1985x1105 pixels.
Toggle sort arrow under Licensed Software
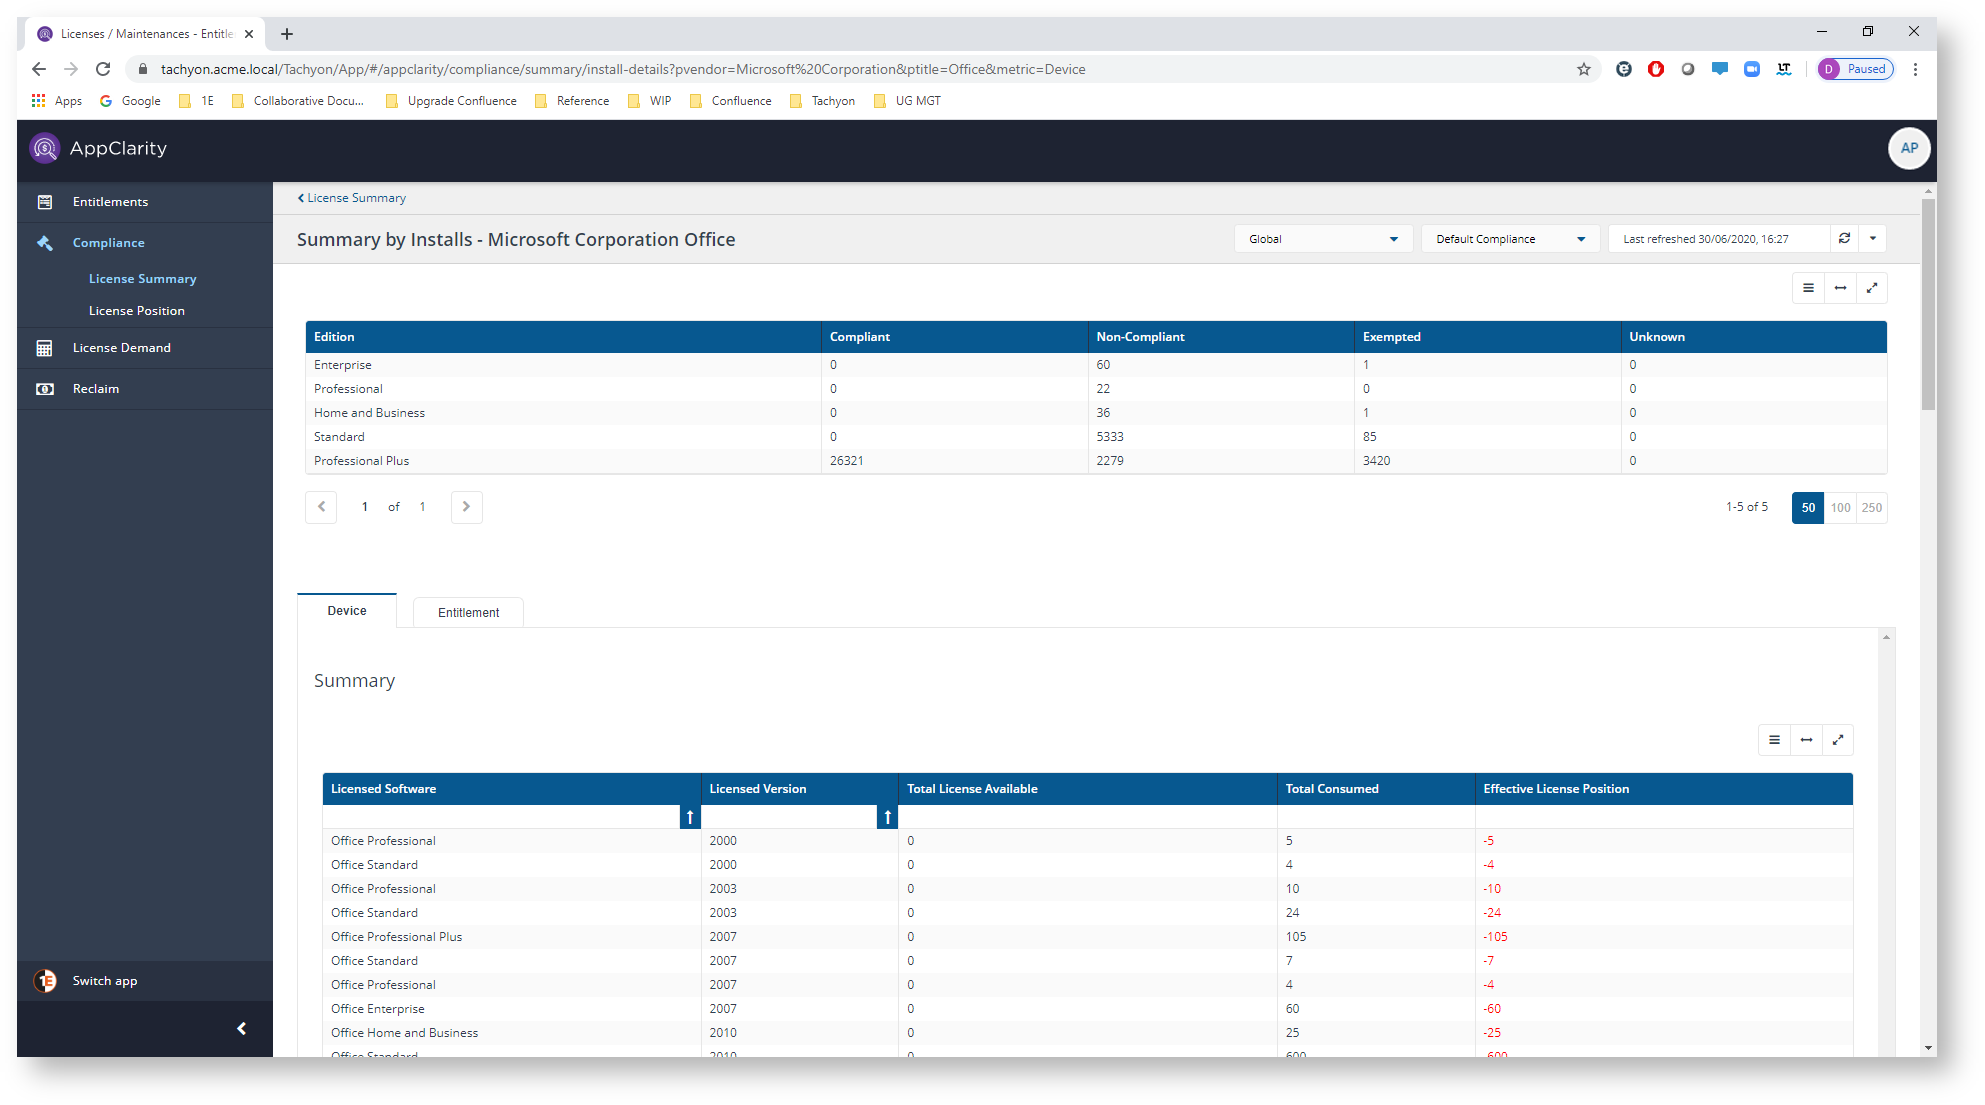pos(690,817)
